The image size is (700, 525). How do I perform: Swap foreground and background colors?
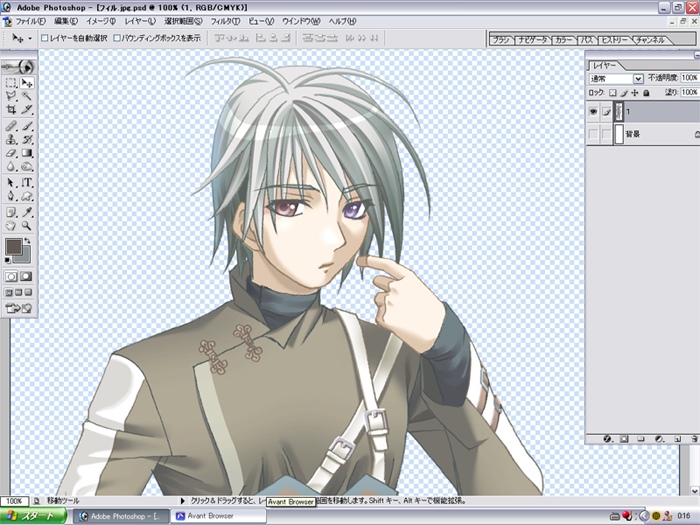(x=28, y=241)
